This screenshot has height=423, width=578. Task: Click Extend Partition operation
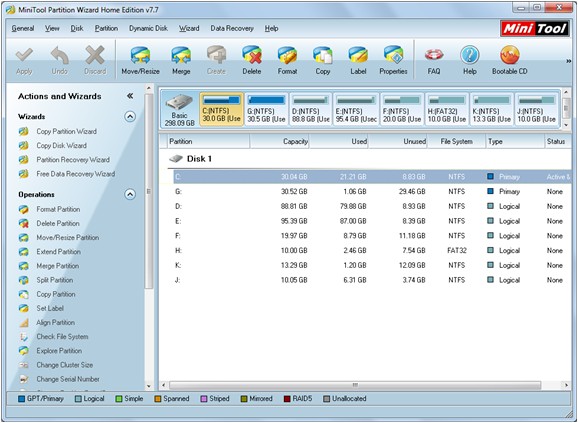[59, 252]
